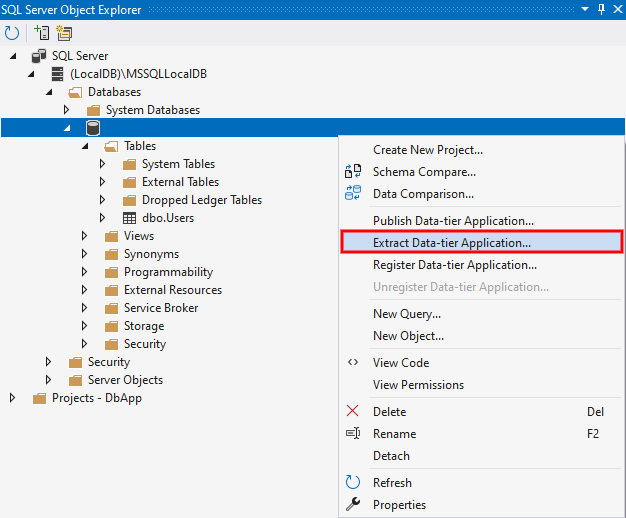Click the Add SQL Server toolbar icon
Screen dimensions: 626x518
[x=42, y=33]
